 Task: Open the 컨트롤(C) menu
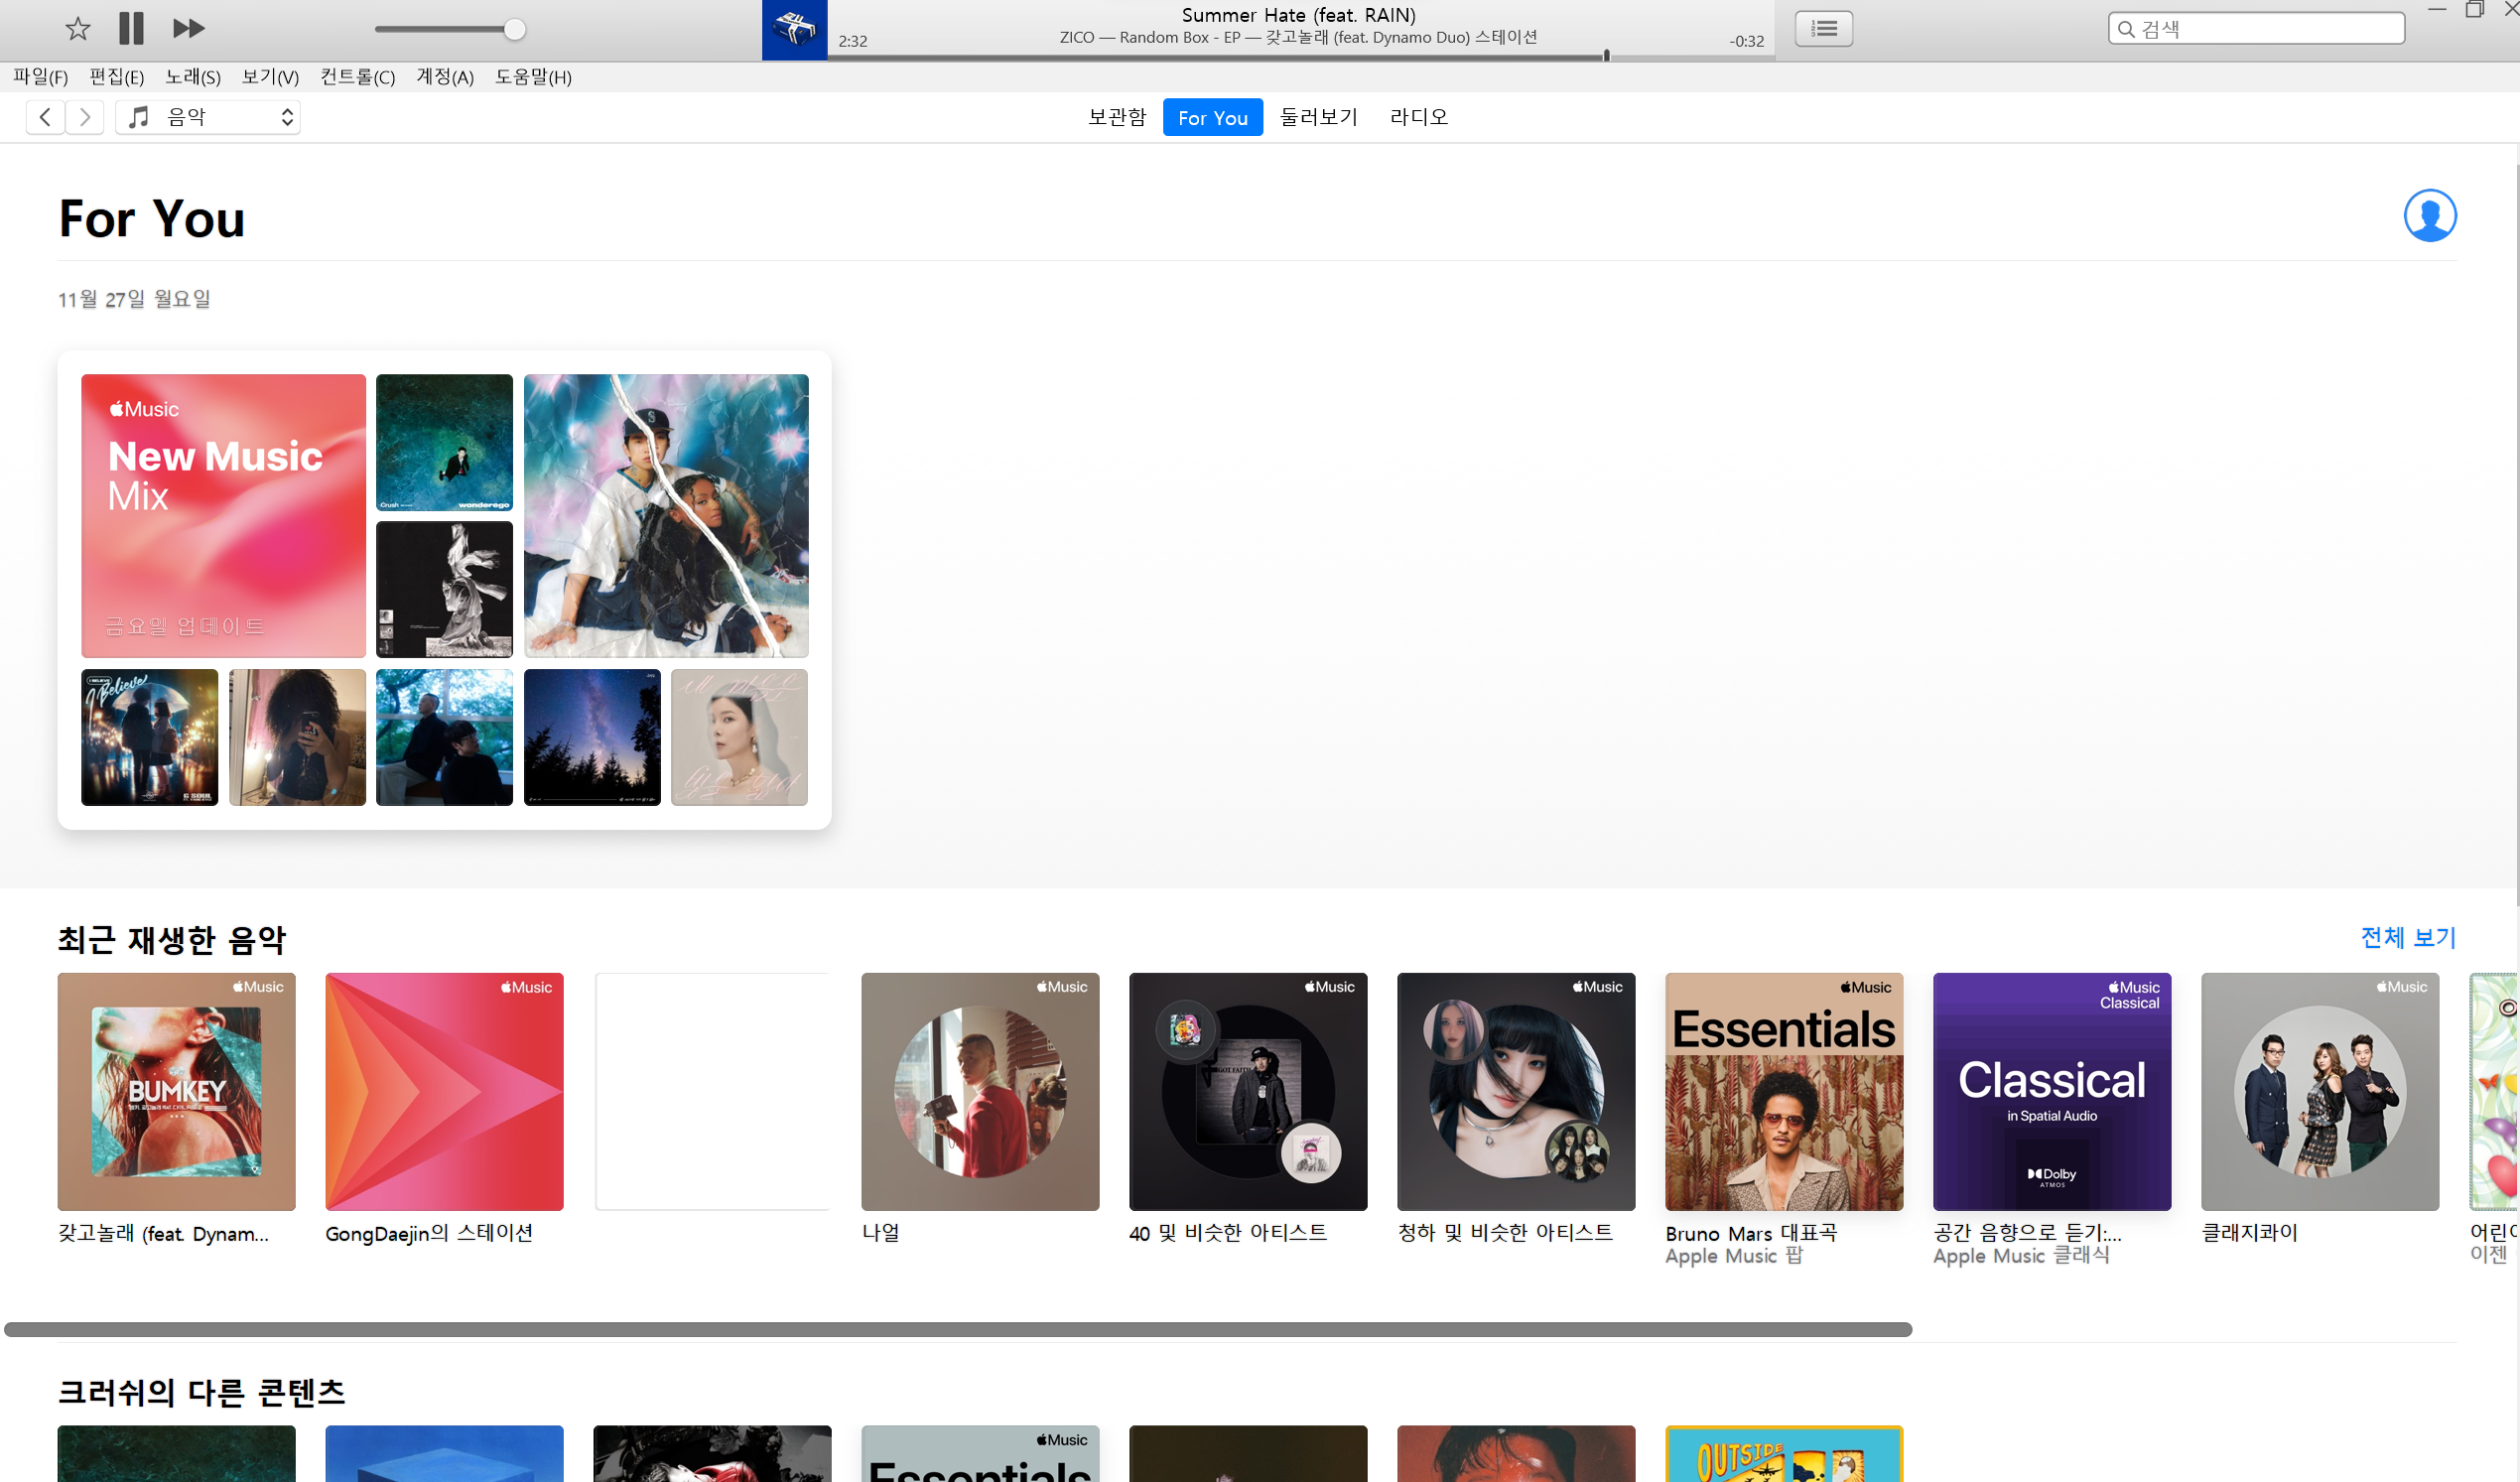[357, 77]
